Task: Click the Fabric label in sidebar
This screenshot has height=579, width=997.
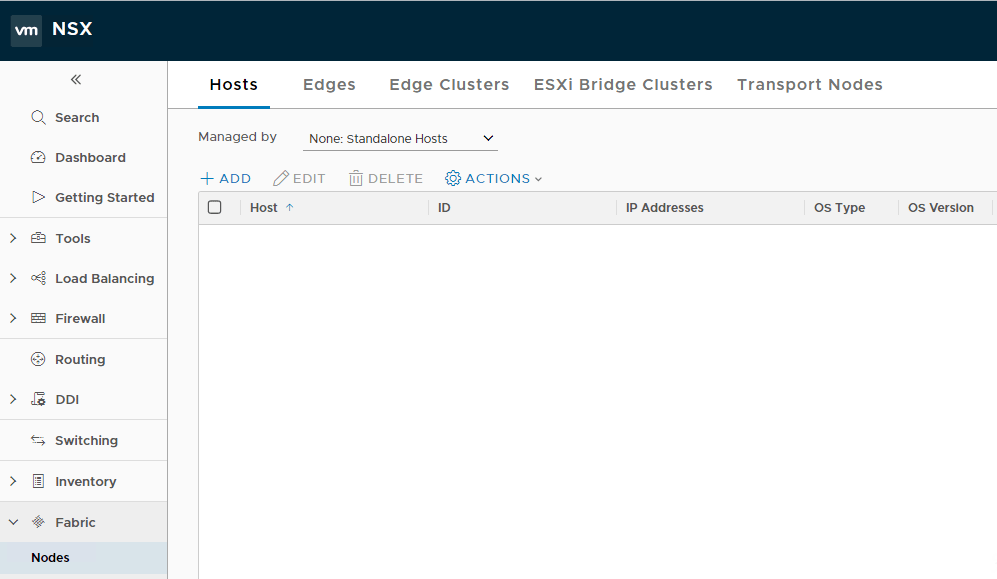Action: (x=75, y=522)
